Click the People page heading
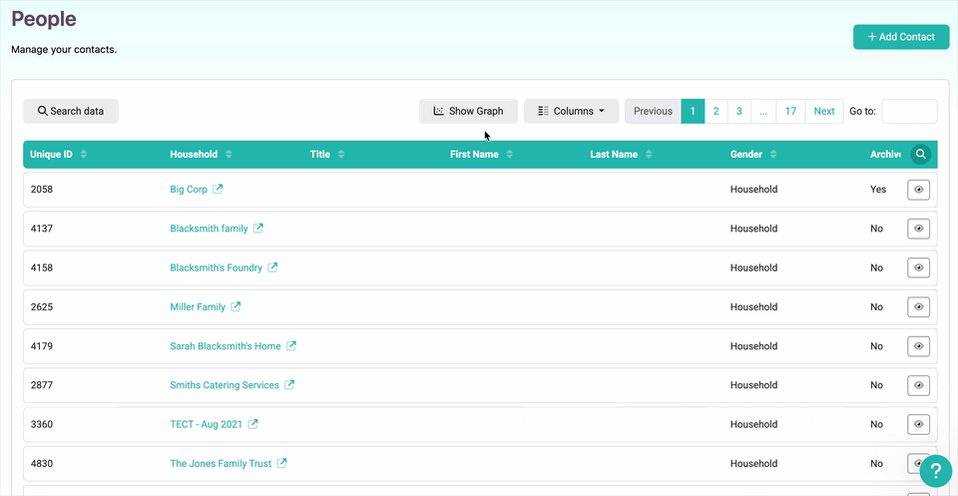958x496 pixels. click(x=44, y=19)
